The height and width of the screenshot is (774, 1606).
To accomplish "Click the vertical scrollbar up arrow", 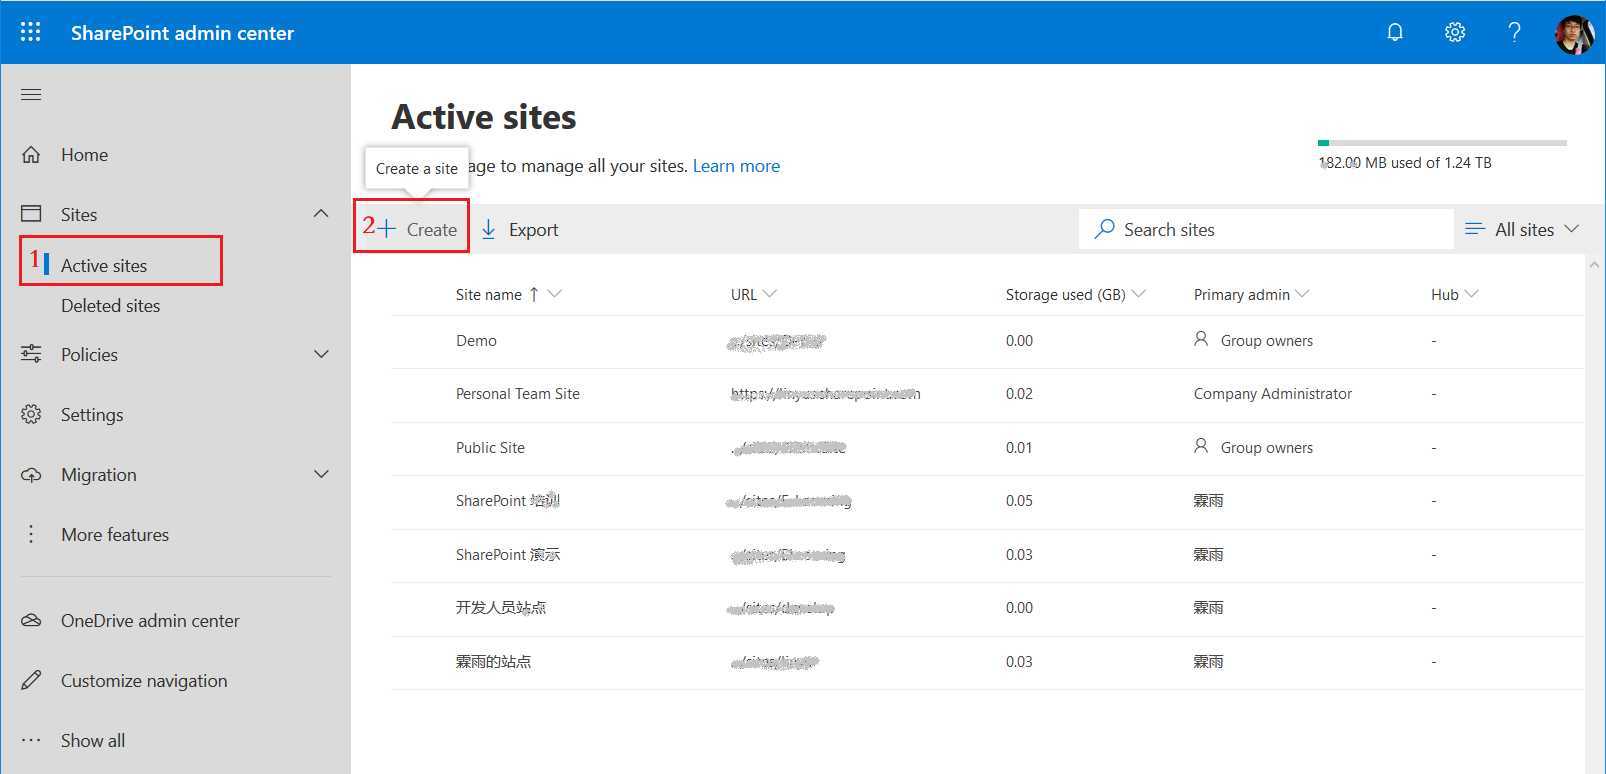I will tap(1594, 264).
